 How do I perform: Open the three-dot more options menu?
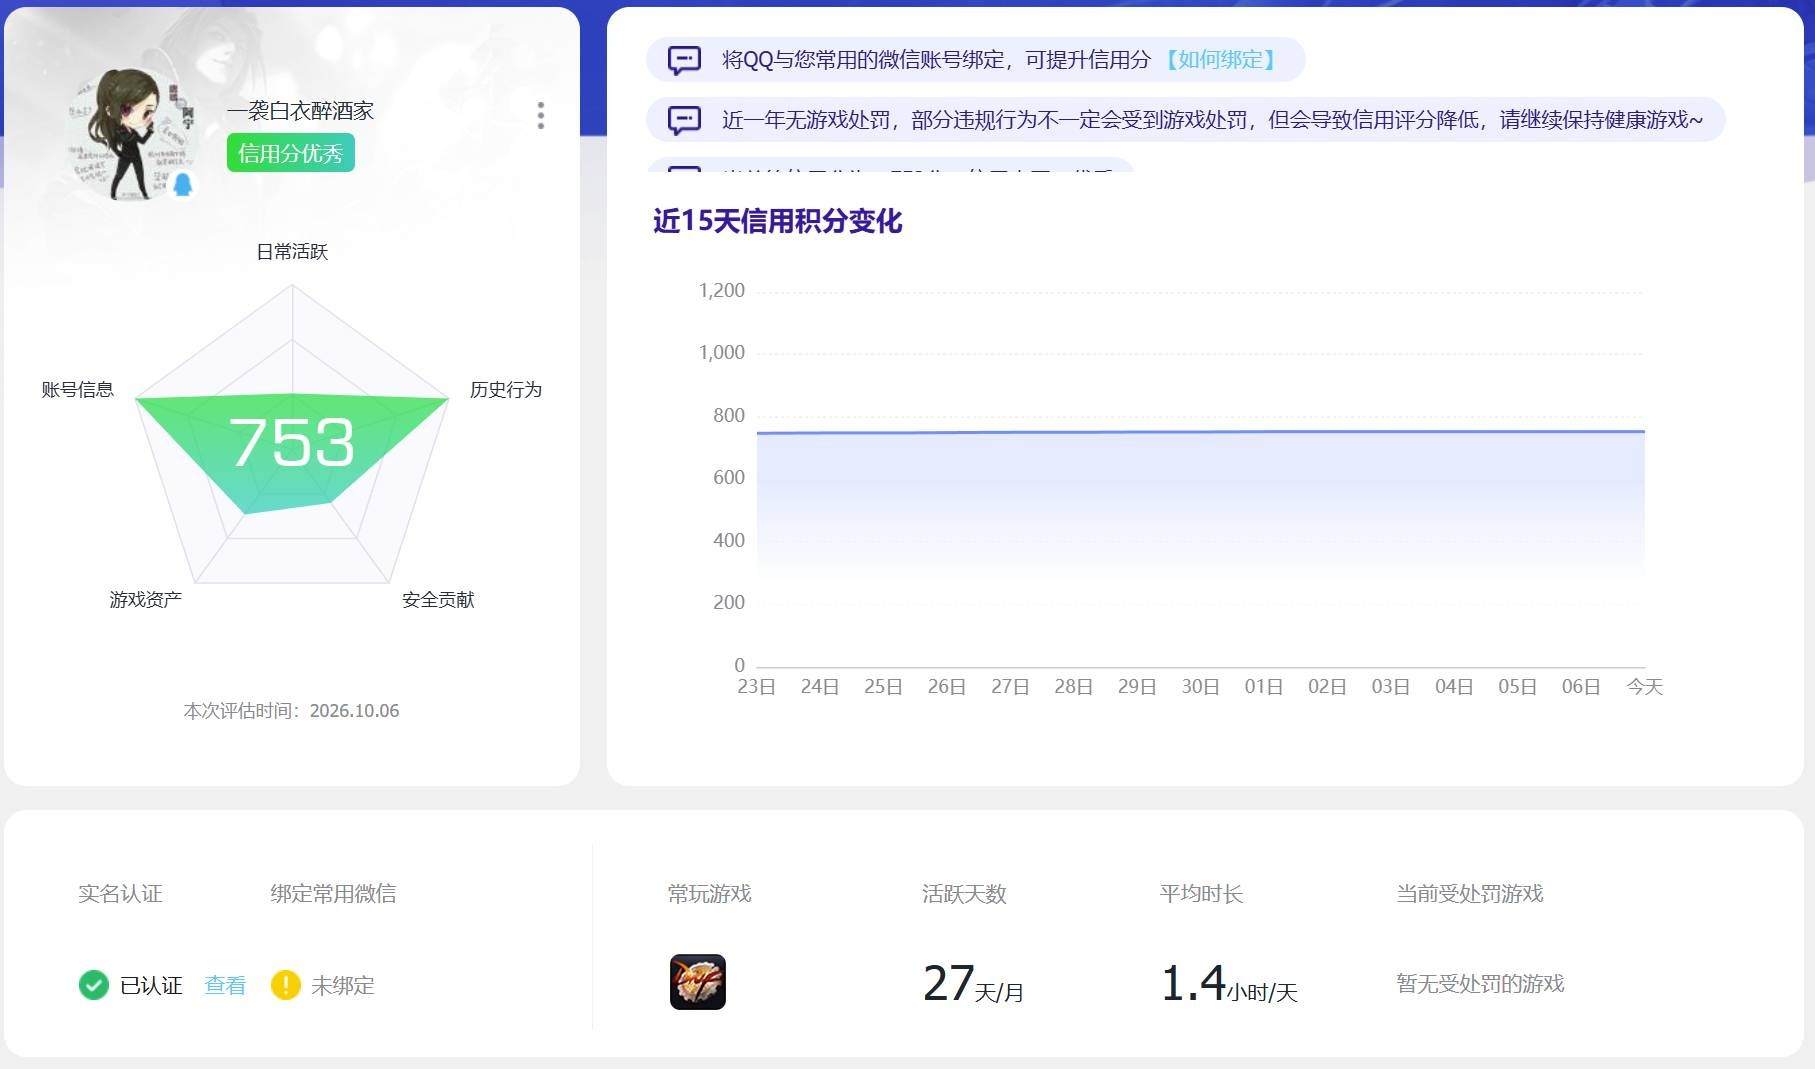tap(541, 115)
